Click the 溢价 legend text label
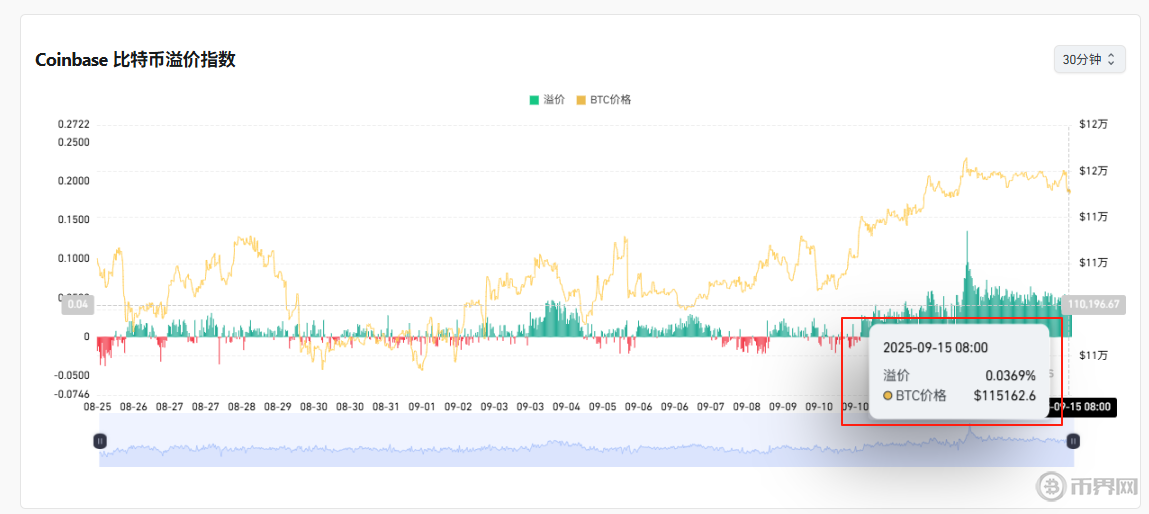This screenshot has width=1149, height=514. point(554,100)
